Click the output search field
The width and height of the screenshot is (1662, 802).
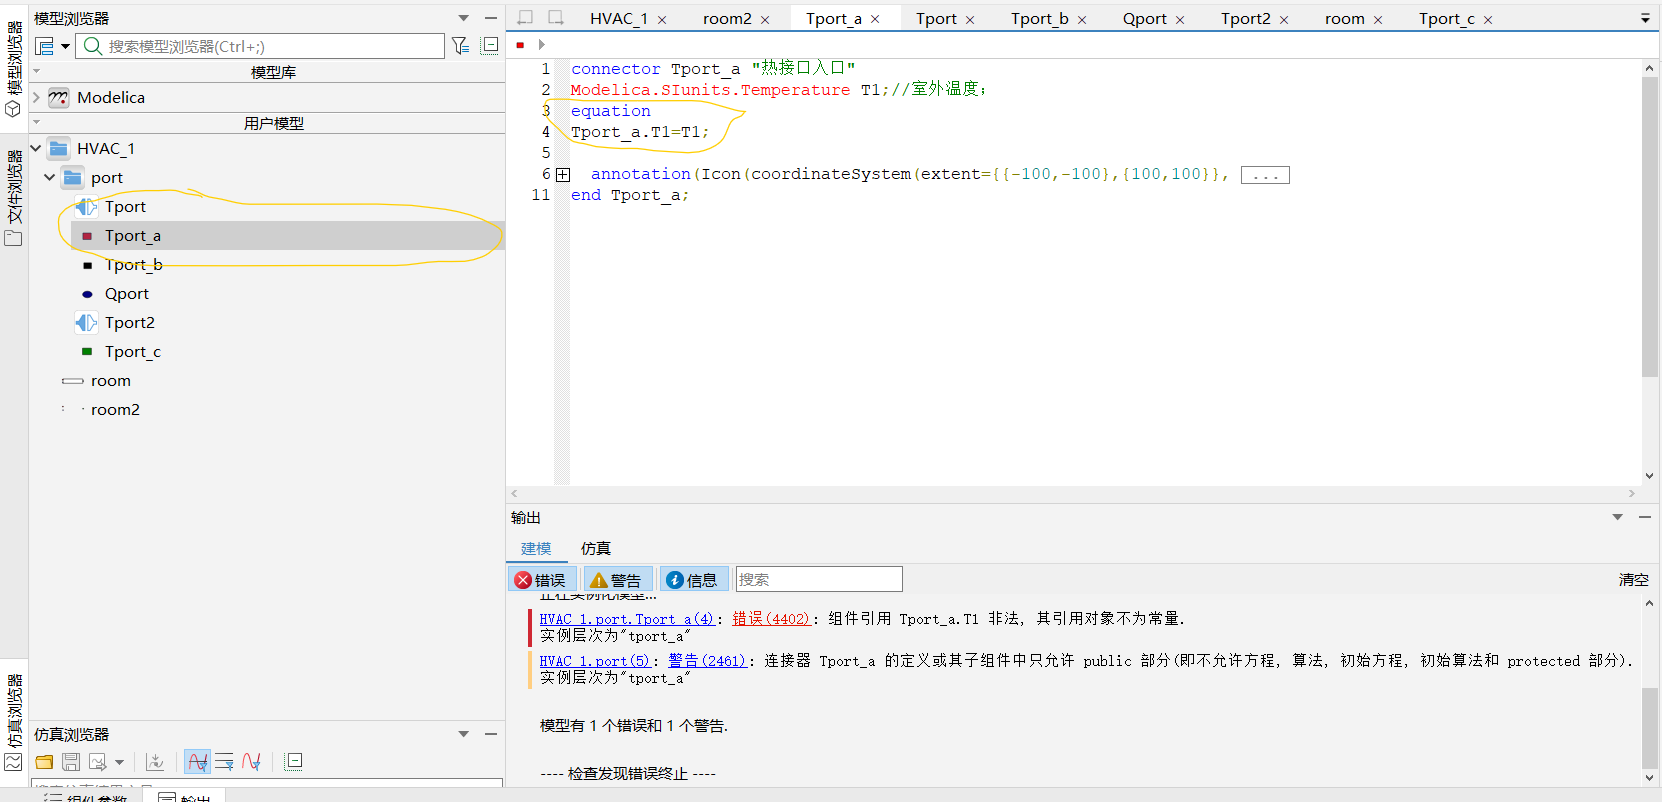click(x=819, y=579)
